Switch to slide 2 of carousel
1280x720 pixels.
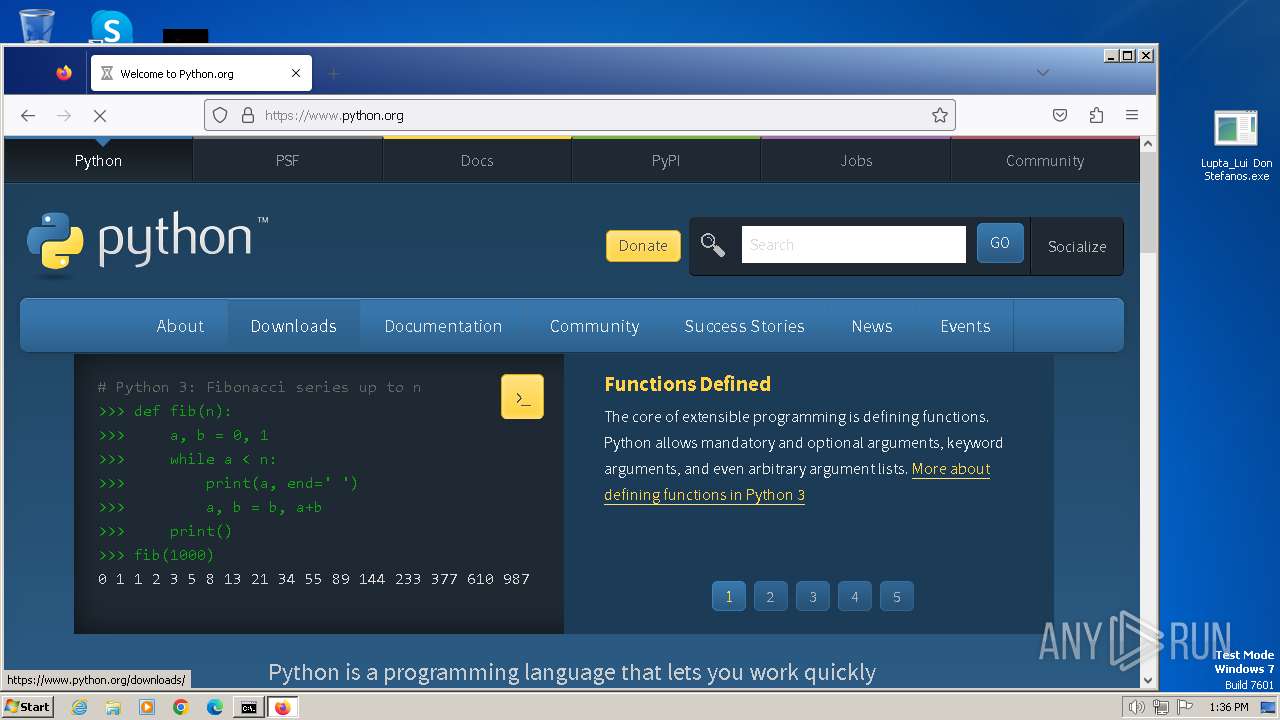pyautogui.click(x=770, y=597)
